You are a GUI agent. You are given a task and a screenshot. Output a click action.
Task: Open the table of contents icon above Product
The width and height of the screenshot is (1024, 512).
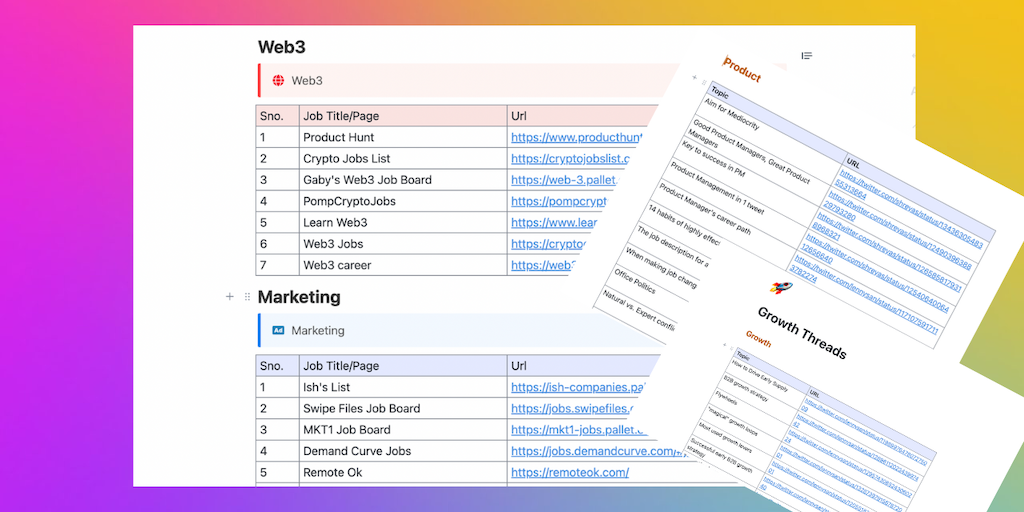tap(807, 56)
